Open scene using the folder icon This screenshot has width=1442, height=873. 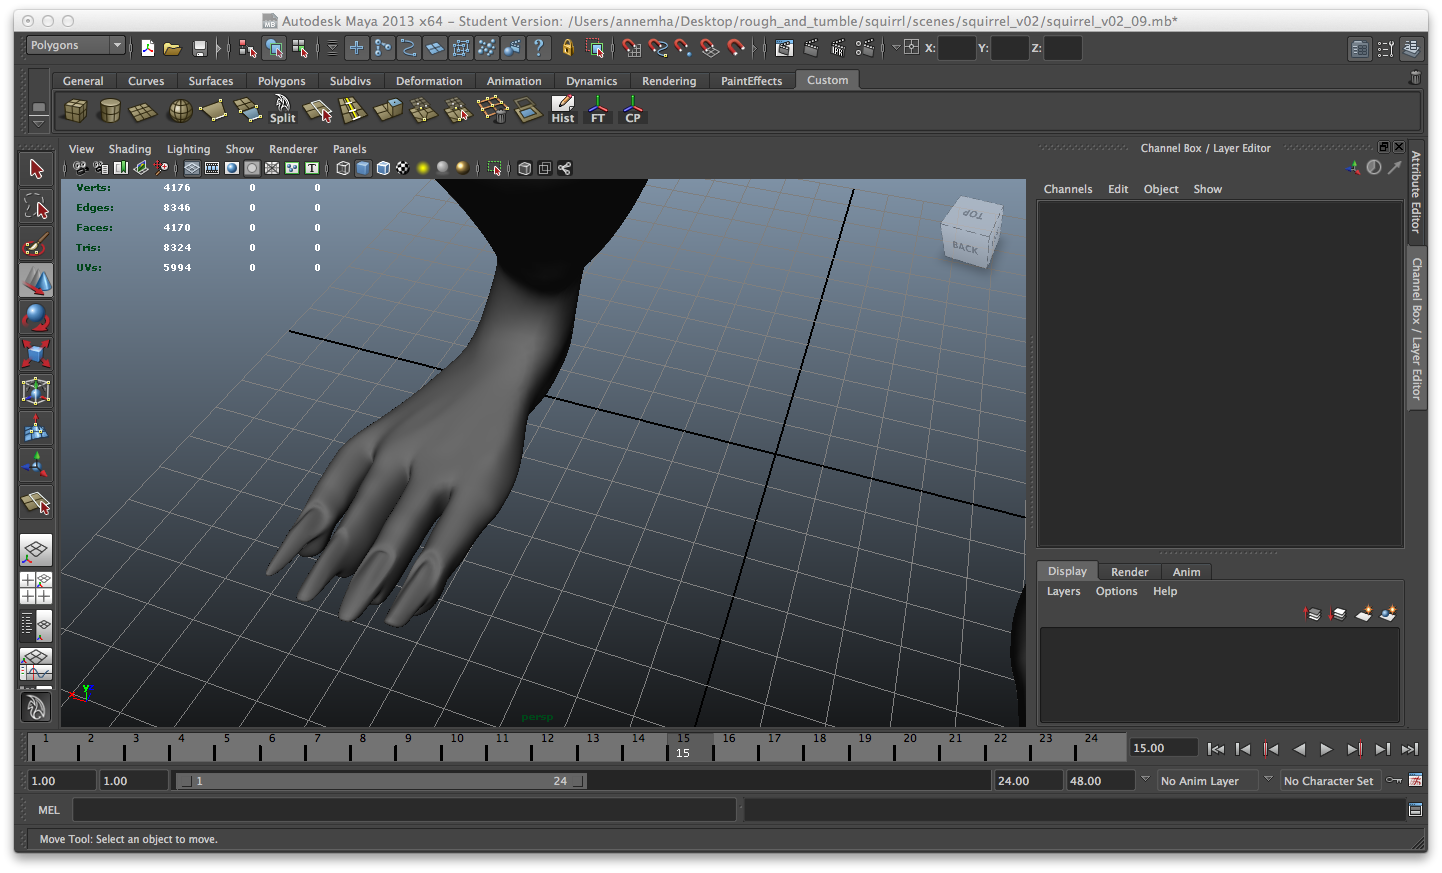(x=172, y=48)
